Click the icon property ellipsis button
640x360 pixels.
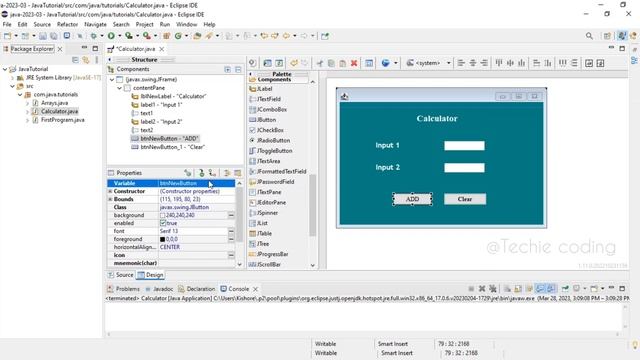pyautogui.click(x=231, y=255)
